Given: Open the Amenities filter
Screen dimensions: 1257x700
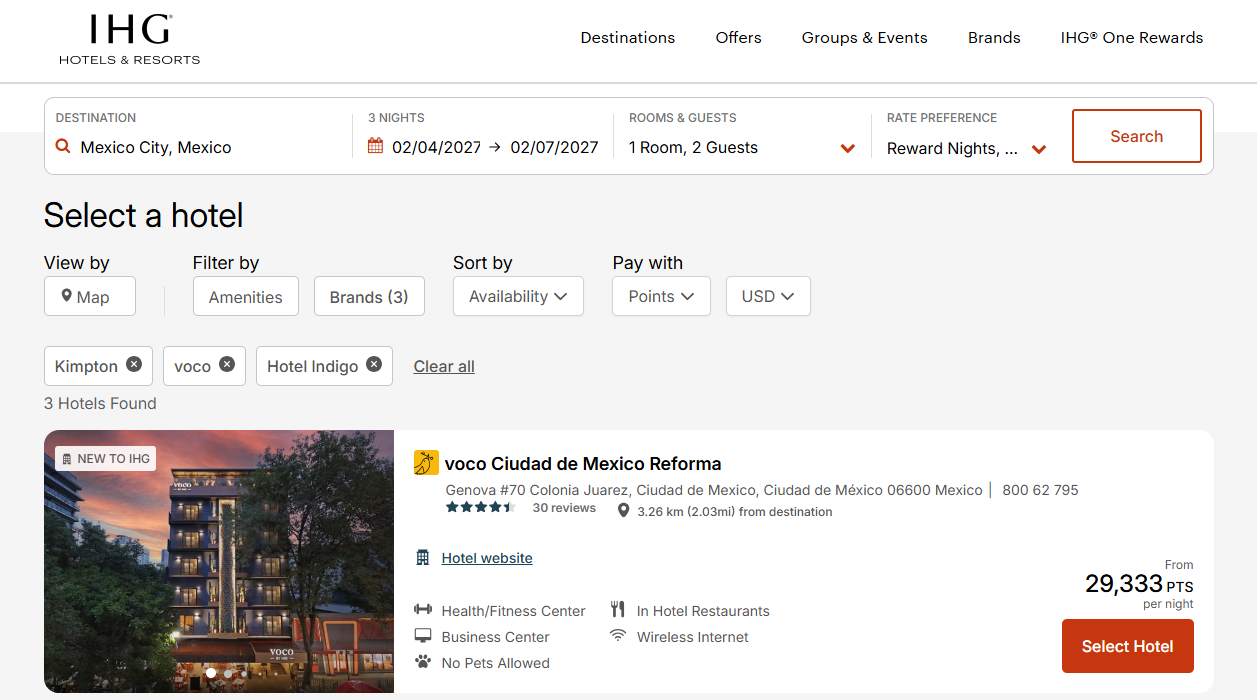Looking at the screenshot, I should coord(246,297).
